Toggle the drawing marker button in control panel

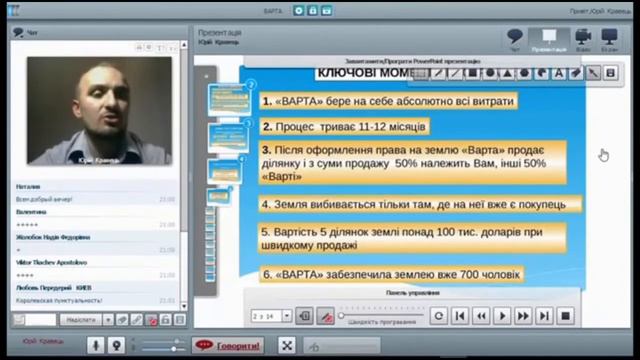[x=326, y=316]
